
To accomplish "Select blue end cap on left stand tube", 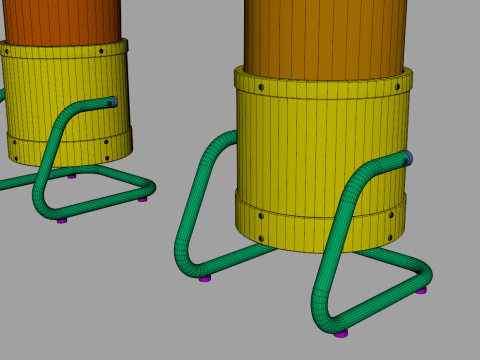I will 115,101.
